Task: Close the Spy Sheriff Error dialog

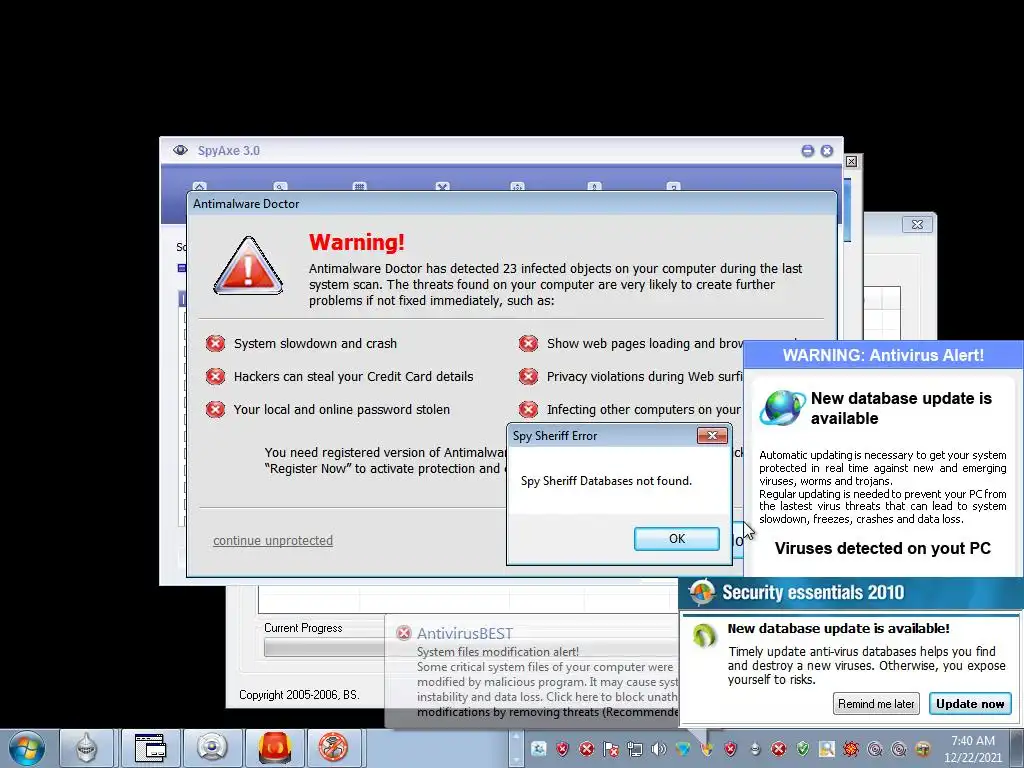Action: [712, 436]
